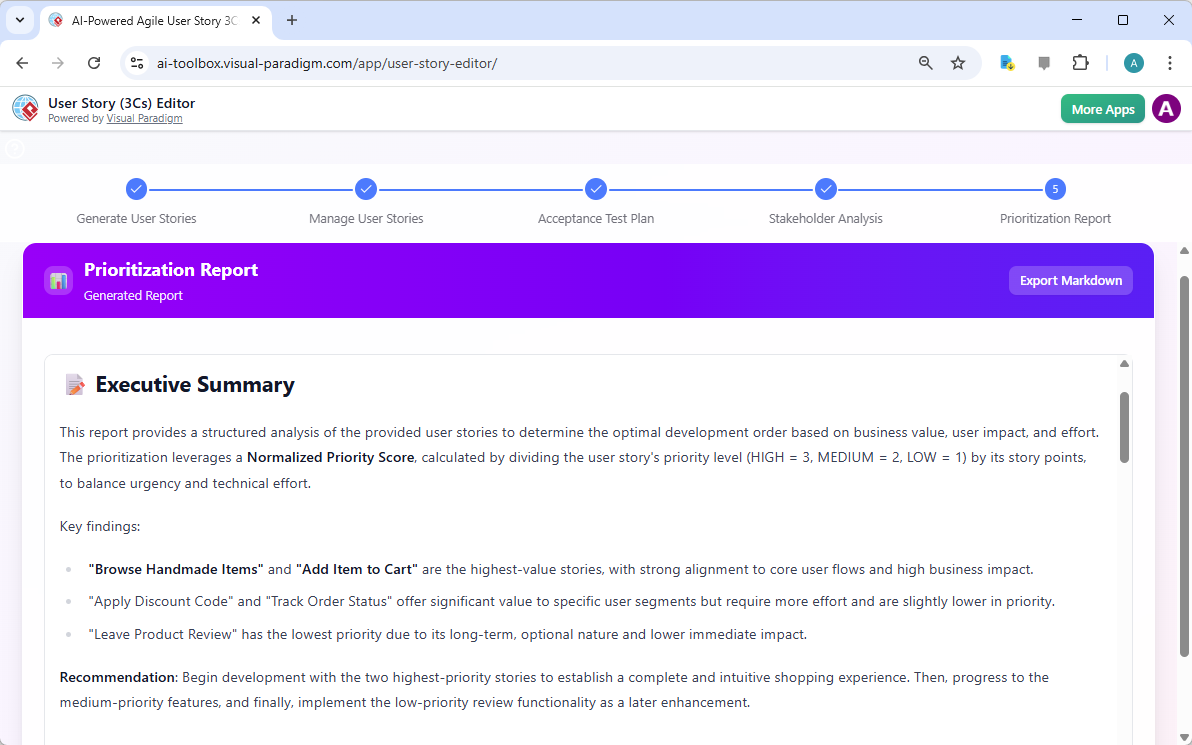Follow the Visual Paradigm link

[x=144, y=118]
